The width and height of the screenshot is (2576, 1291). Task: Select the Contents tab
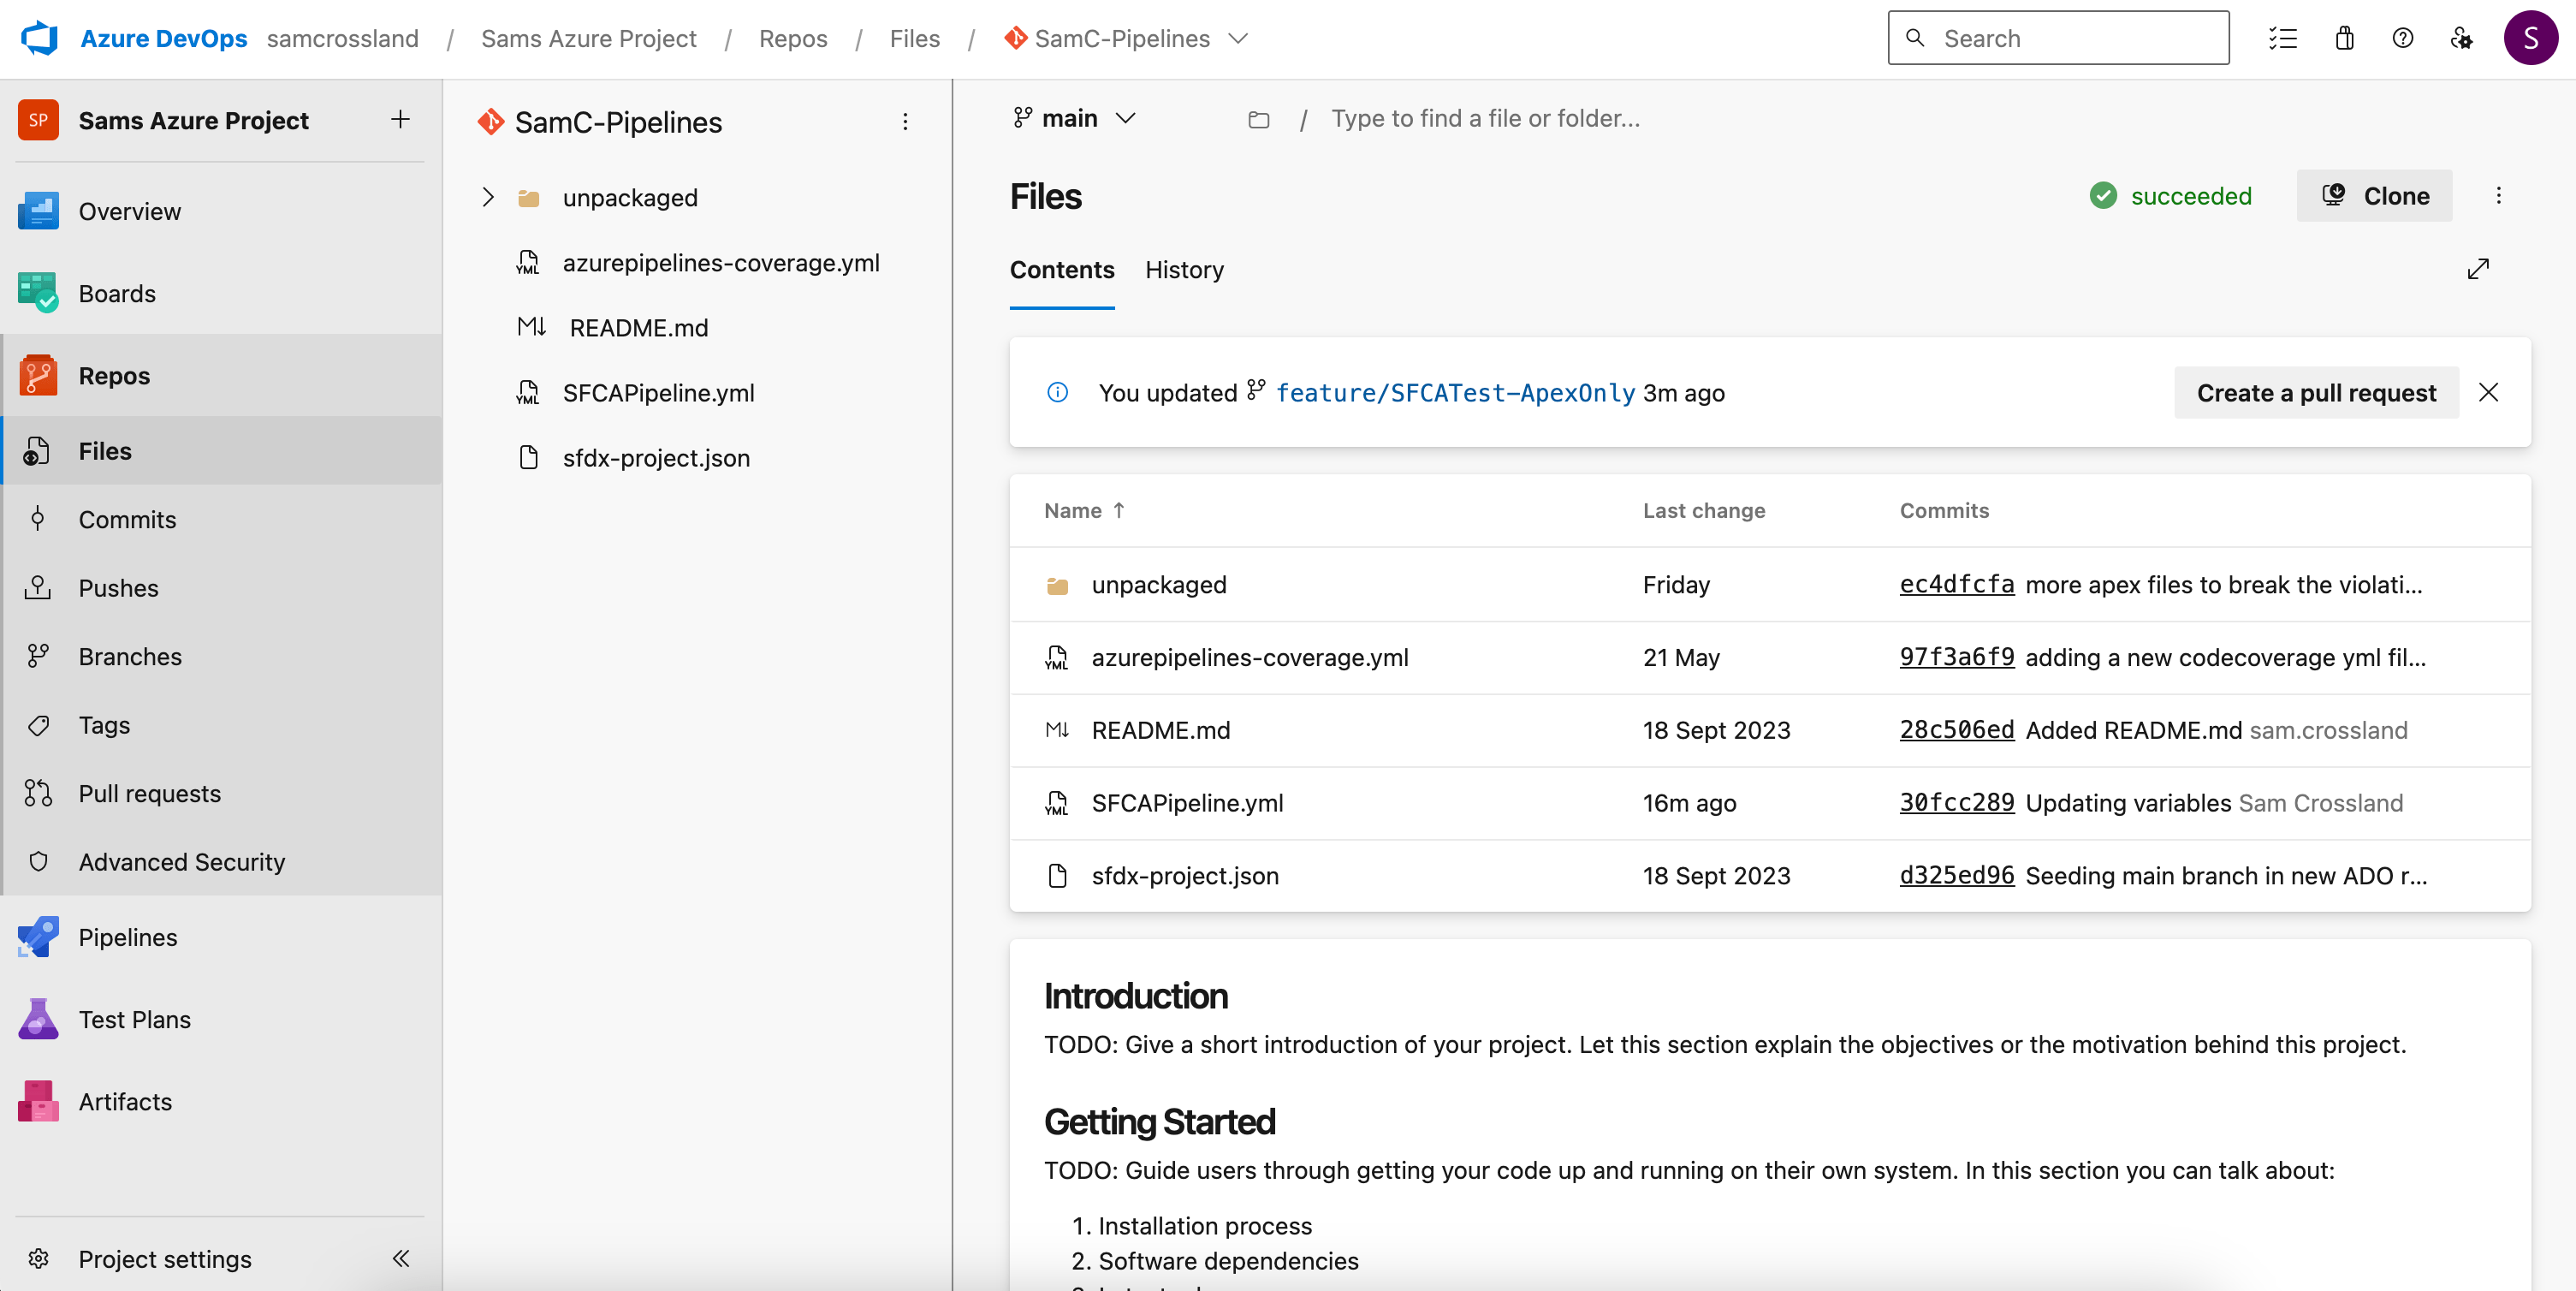(x=1062, y=269)
